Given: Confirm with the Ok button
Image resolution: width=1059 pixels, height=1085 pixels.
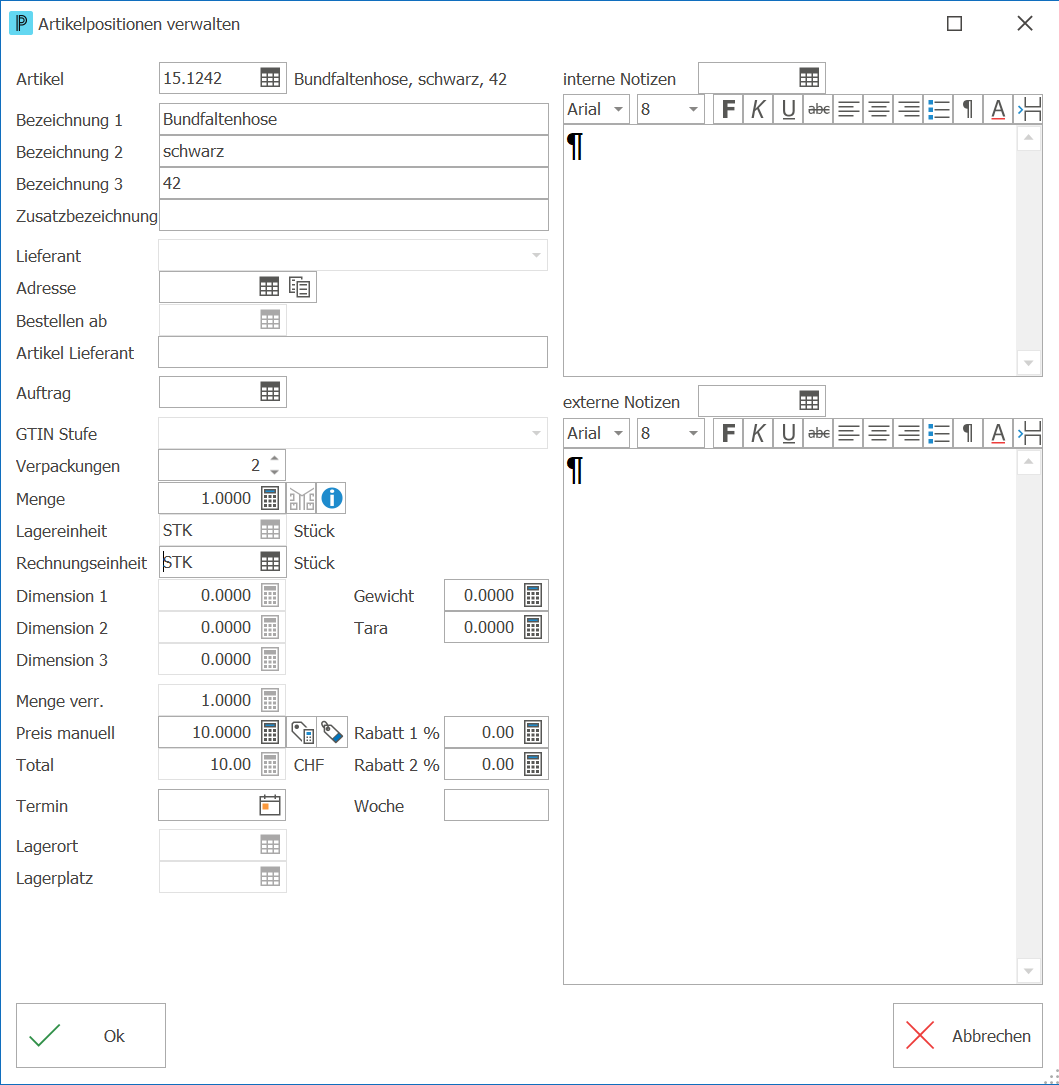Looking at the screenshot, I should coord(91,1035).
